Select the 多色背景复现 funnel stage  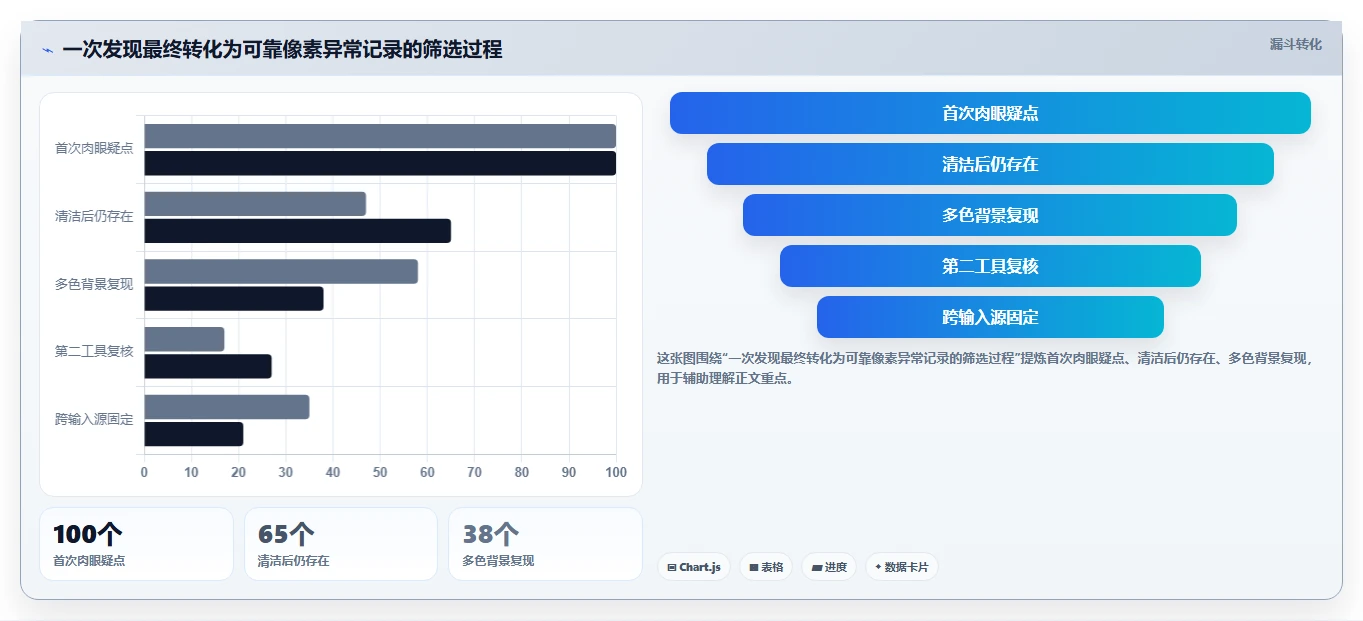click(x=990, y=215)
